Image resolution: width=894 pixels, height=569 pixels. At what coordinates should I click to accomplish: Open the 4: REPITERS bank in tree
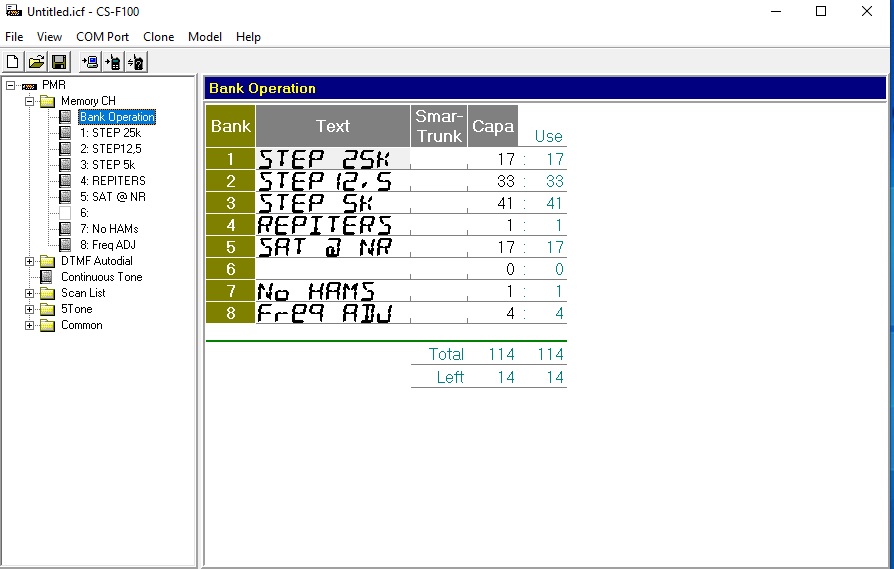pyautogui.click(x=112, y=181)
